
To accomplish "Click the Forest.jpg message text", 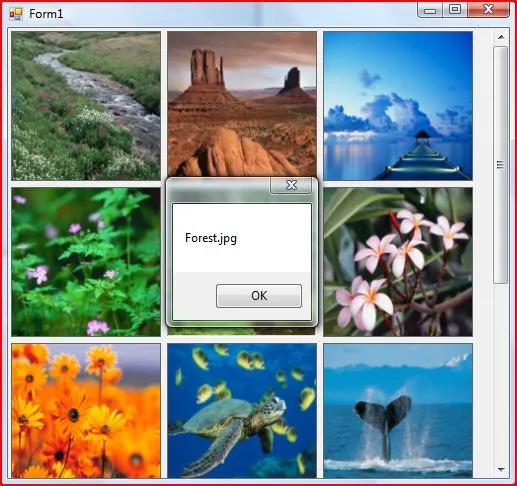I will pyautogui.click(x=211, y=238).
